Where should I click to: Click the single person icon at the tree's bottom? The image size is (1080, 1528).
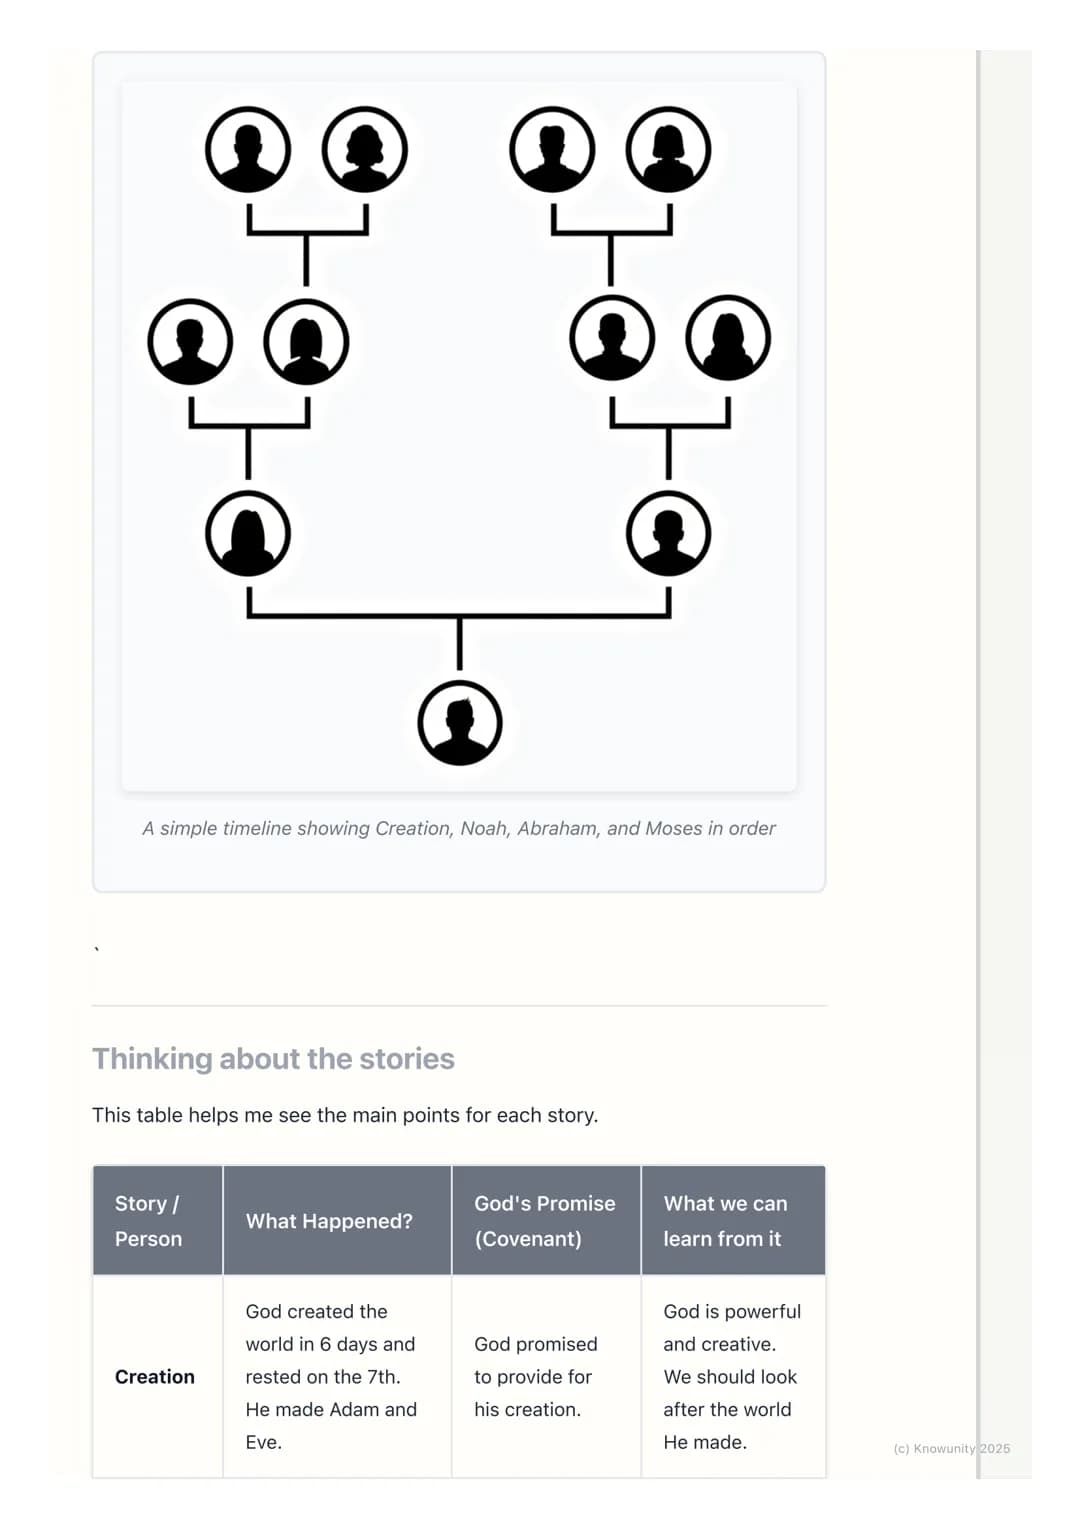click(460, 723)
